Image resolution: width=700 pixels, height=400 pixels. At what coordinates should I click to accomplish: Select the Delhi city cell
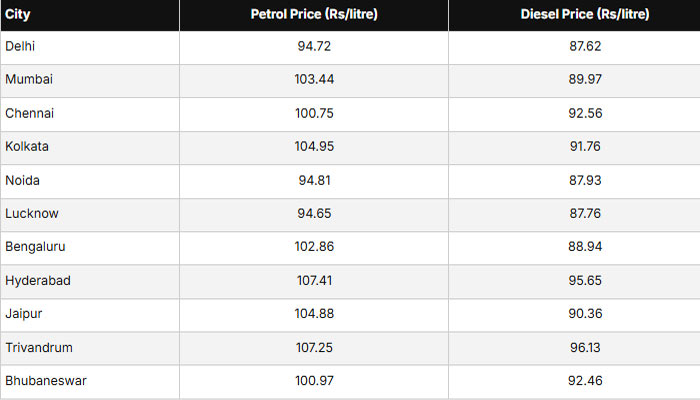(21, 47)
